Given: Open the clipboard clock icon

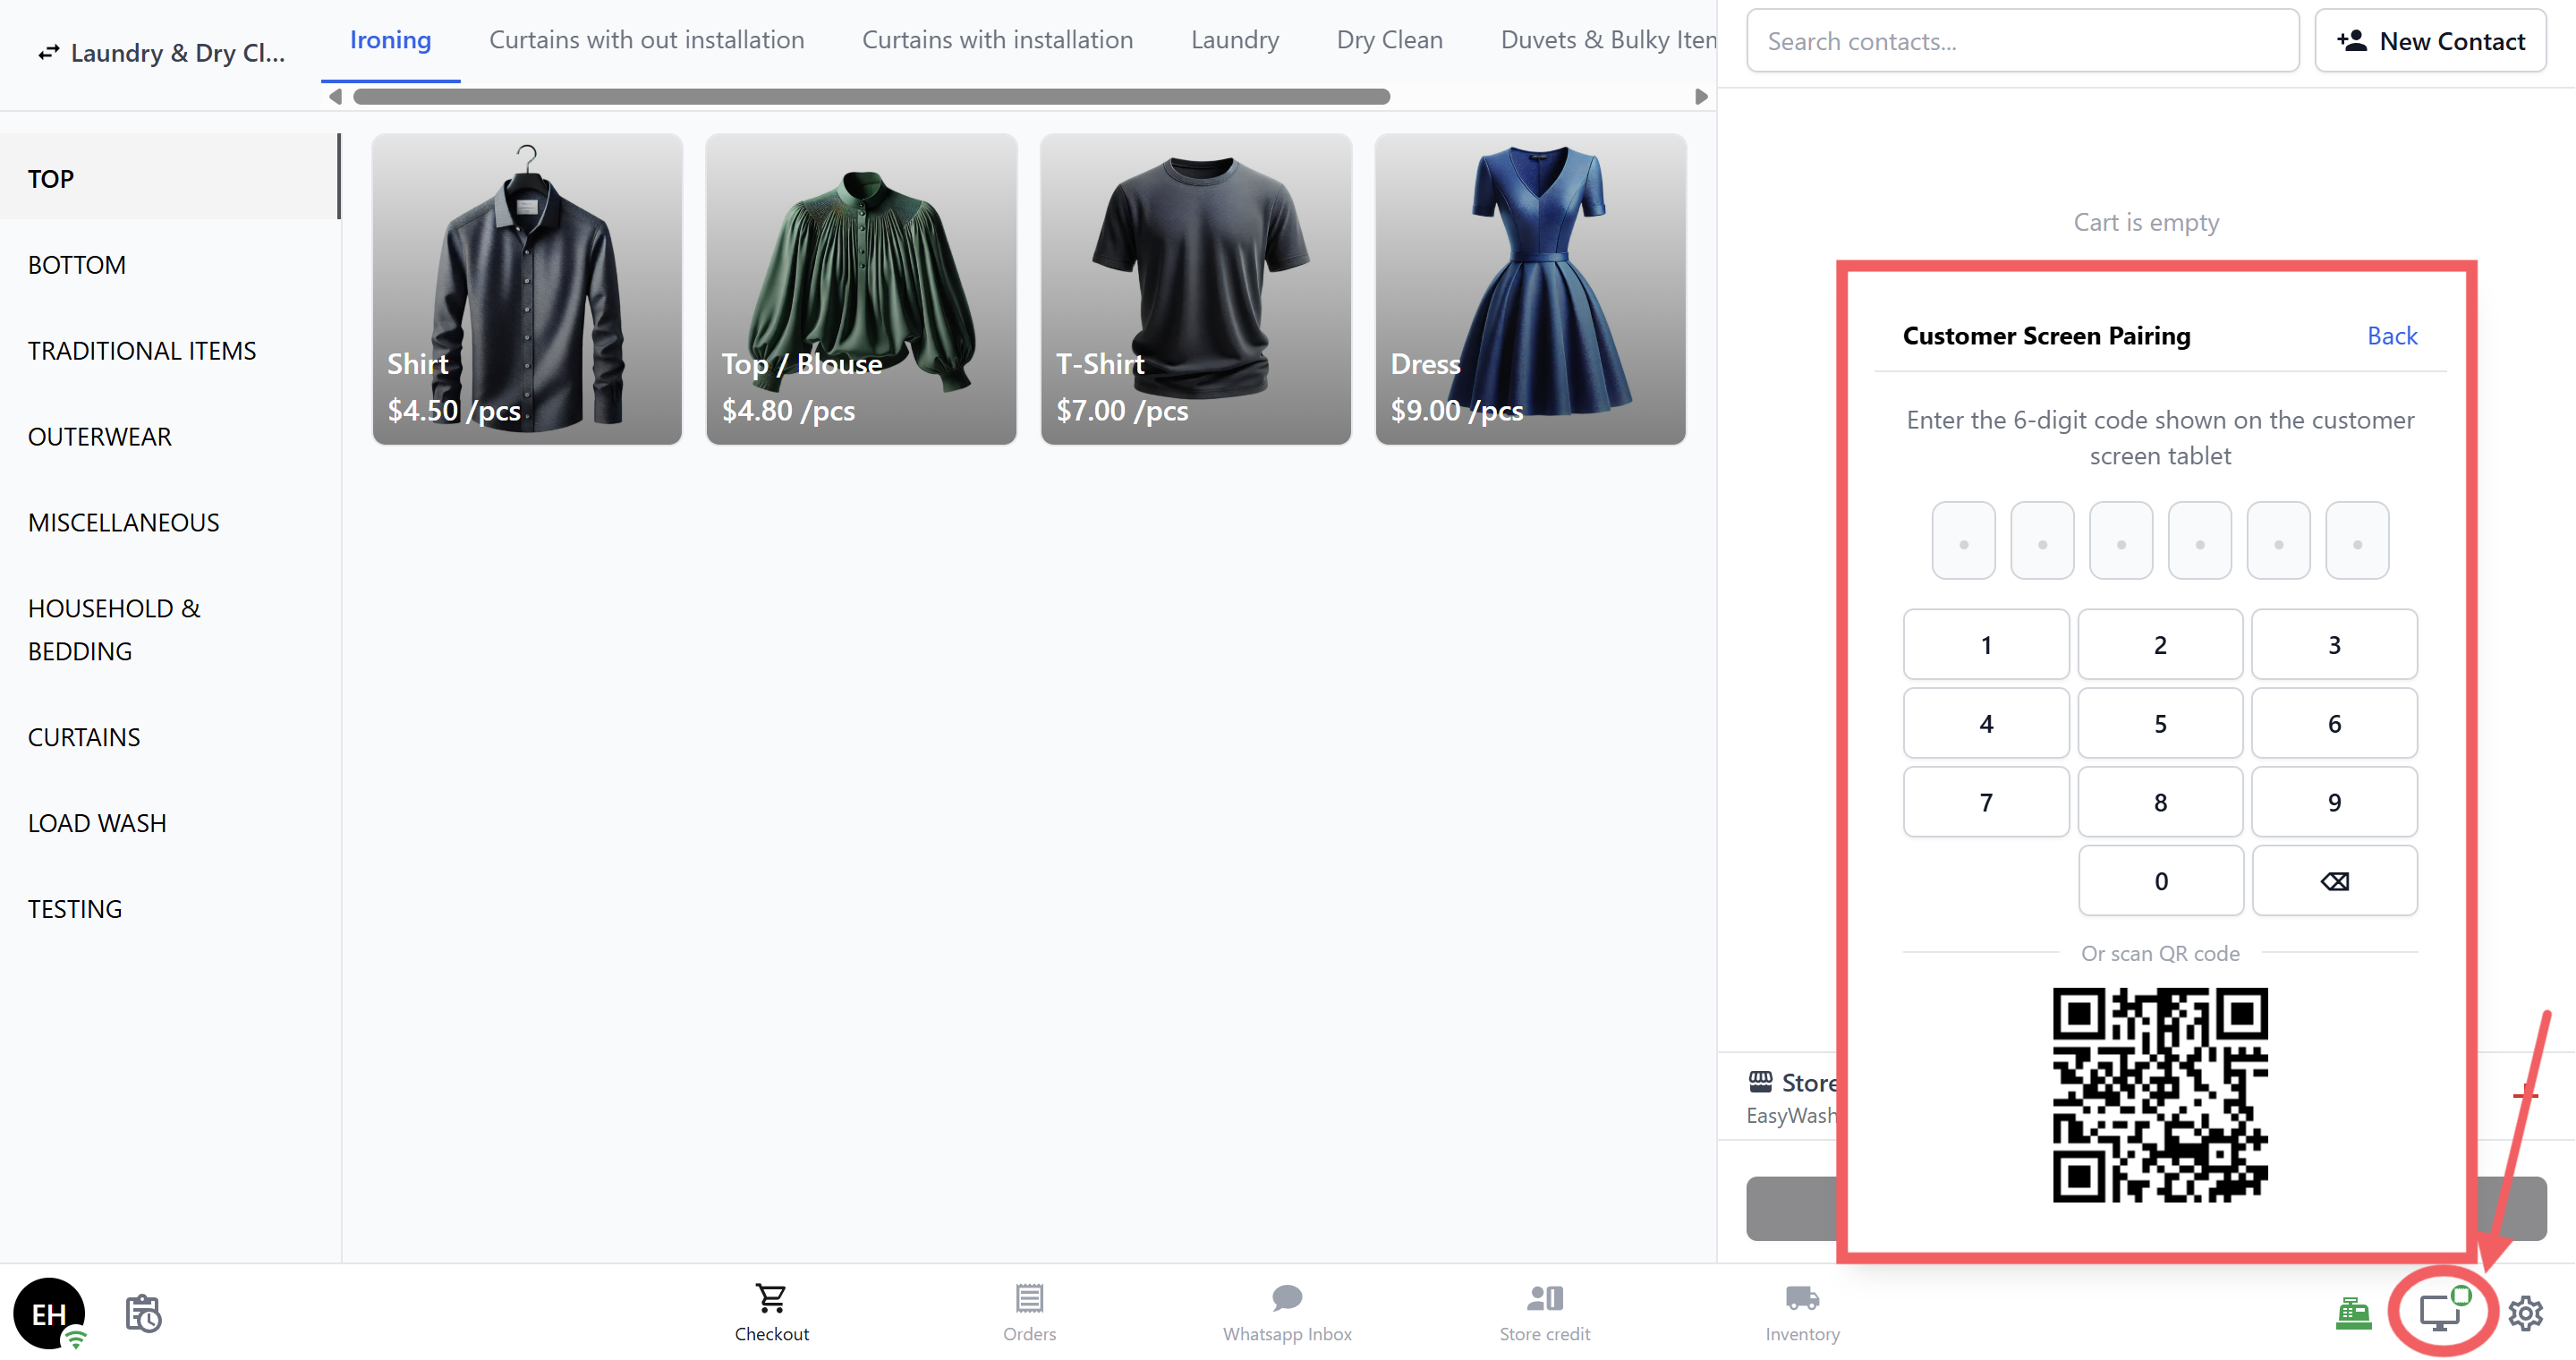Looking at the screenshot, I should coord(143,1313).
